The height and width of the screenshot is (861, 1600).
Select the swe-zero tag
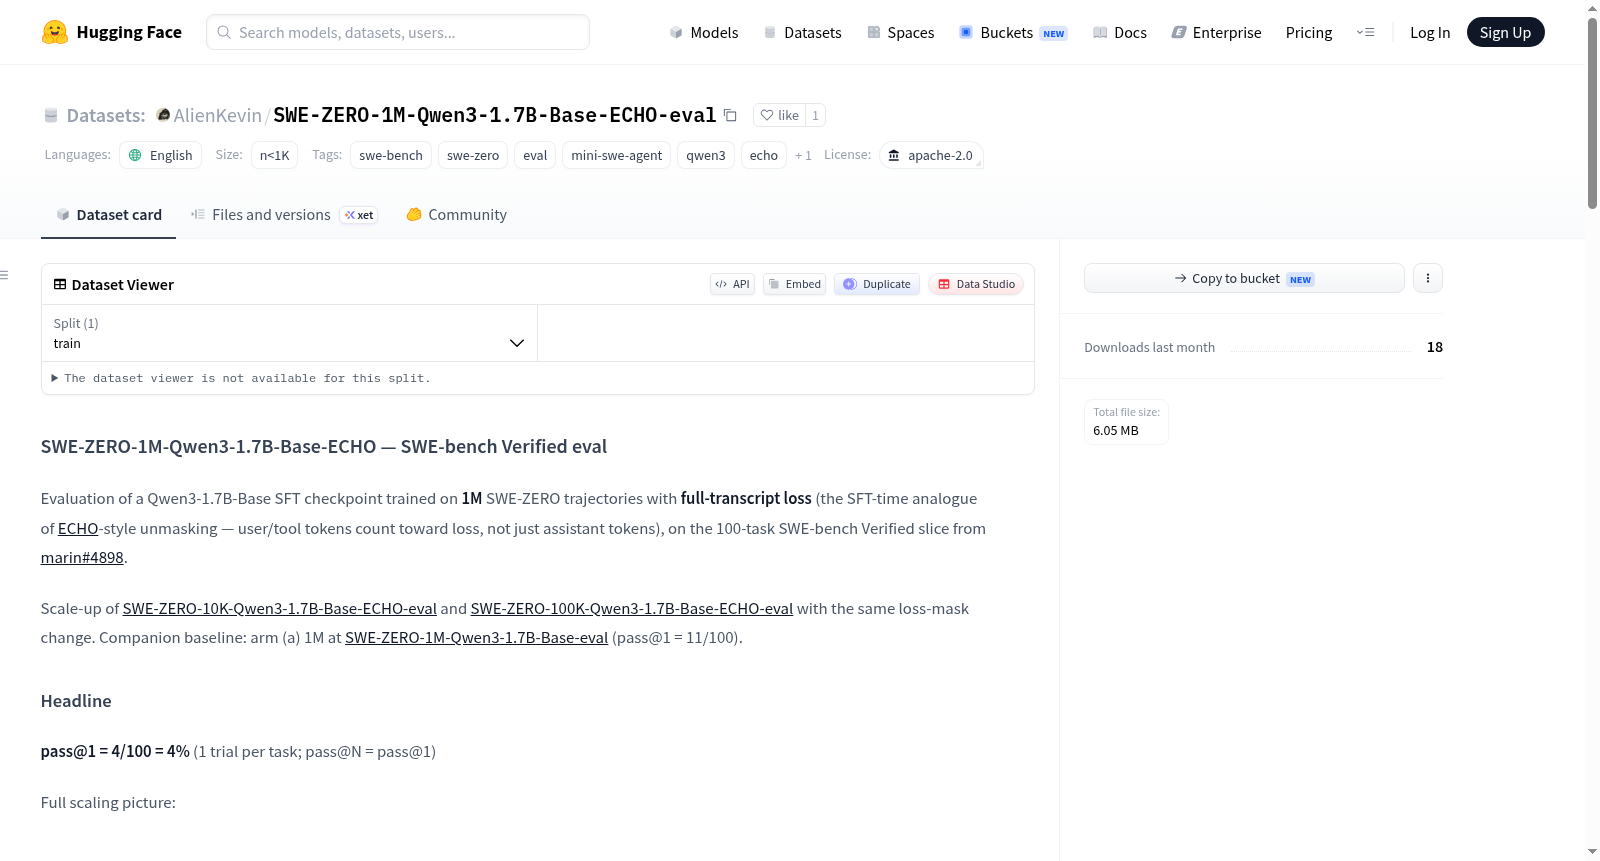click(473, 155)
